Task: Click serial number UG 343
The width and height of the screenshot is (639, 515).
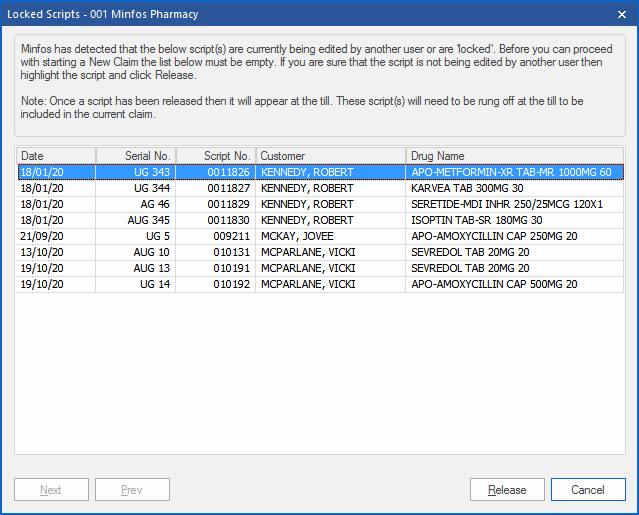Action: [152, 172]
